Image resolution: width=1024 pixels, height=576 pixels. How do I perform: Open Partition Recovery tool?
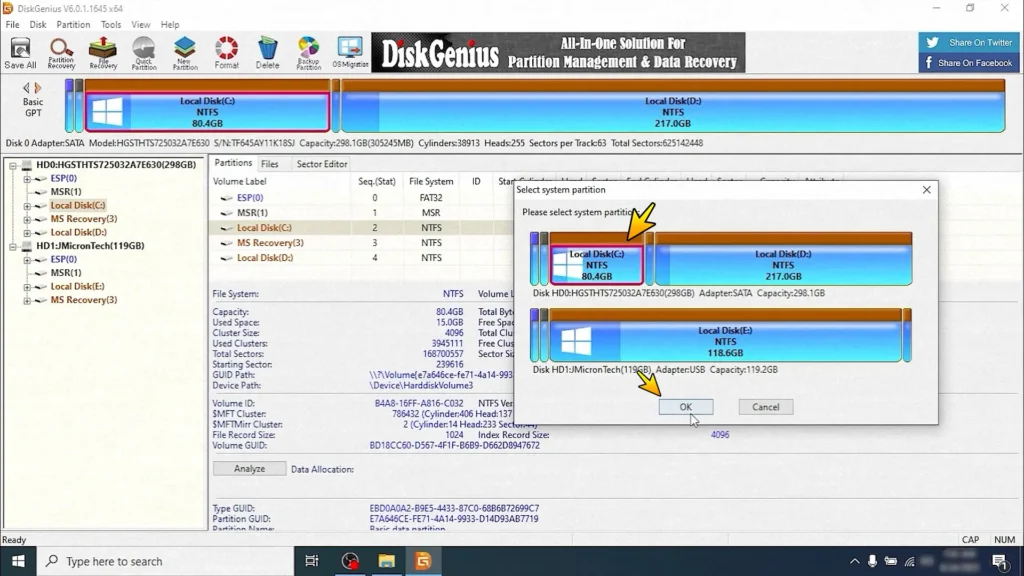[61, 53]
